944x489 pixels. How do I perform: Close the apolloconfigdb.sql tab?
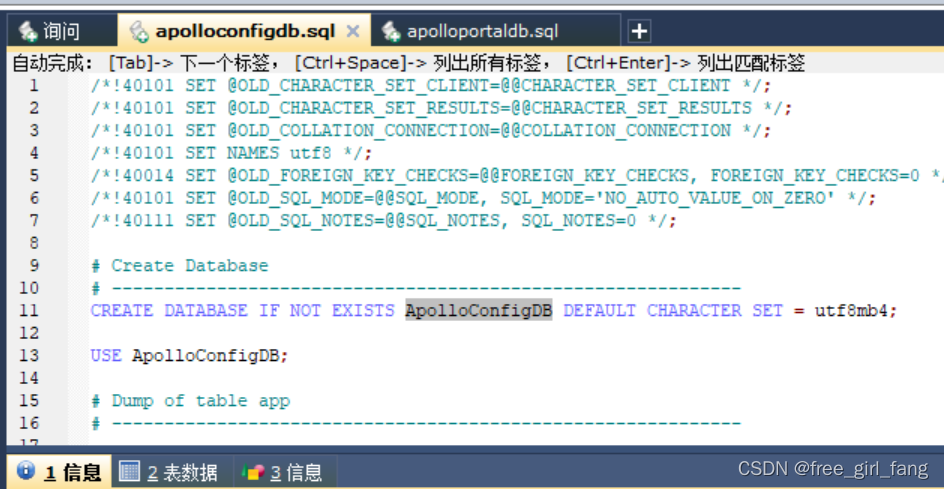(353, 31)
